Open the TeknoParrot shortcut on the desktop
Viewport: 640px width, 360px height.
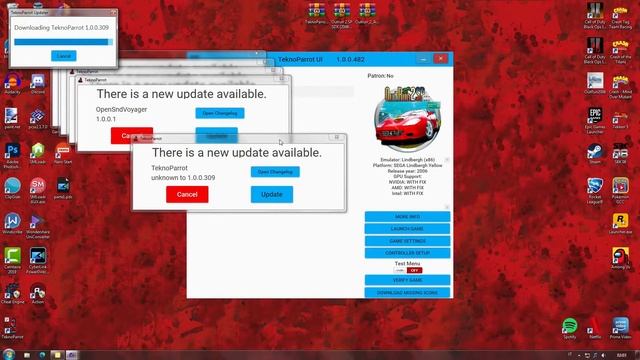click(x=12, y=328)
